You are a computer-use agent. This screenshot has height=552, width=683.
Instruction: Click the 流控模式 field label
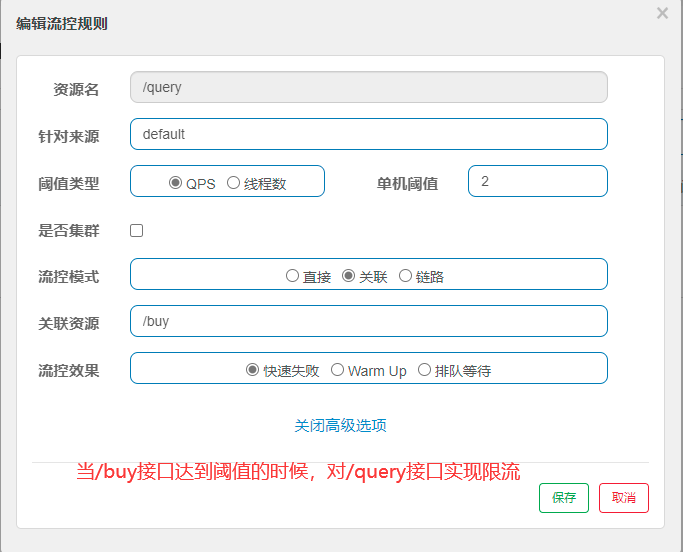[68, 276]
